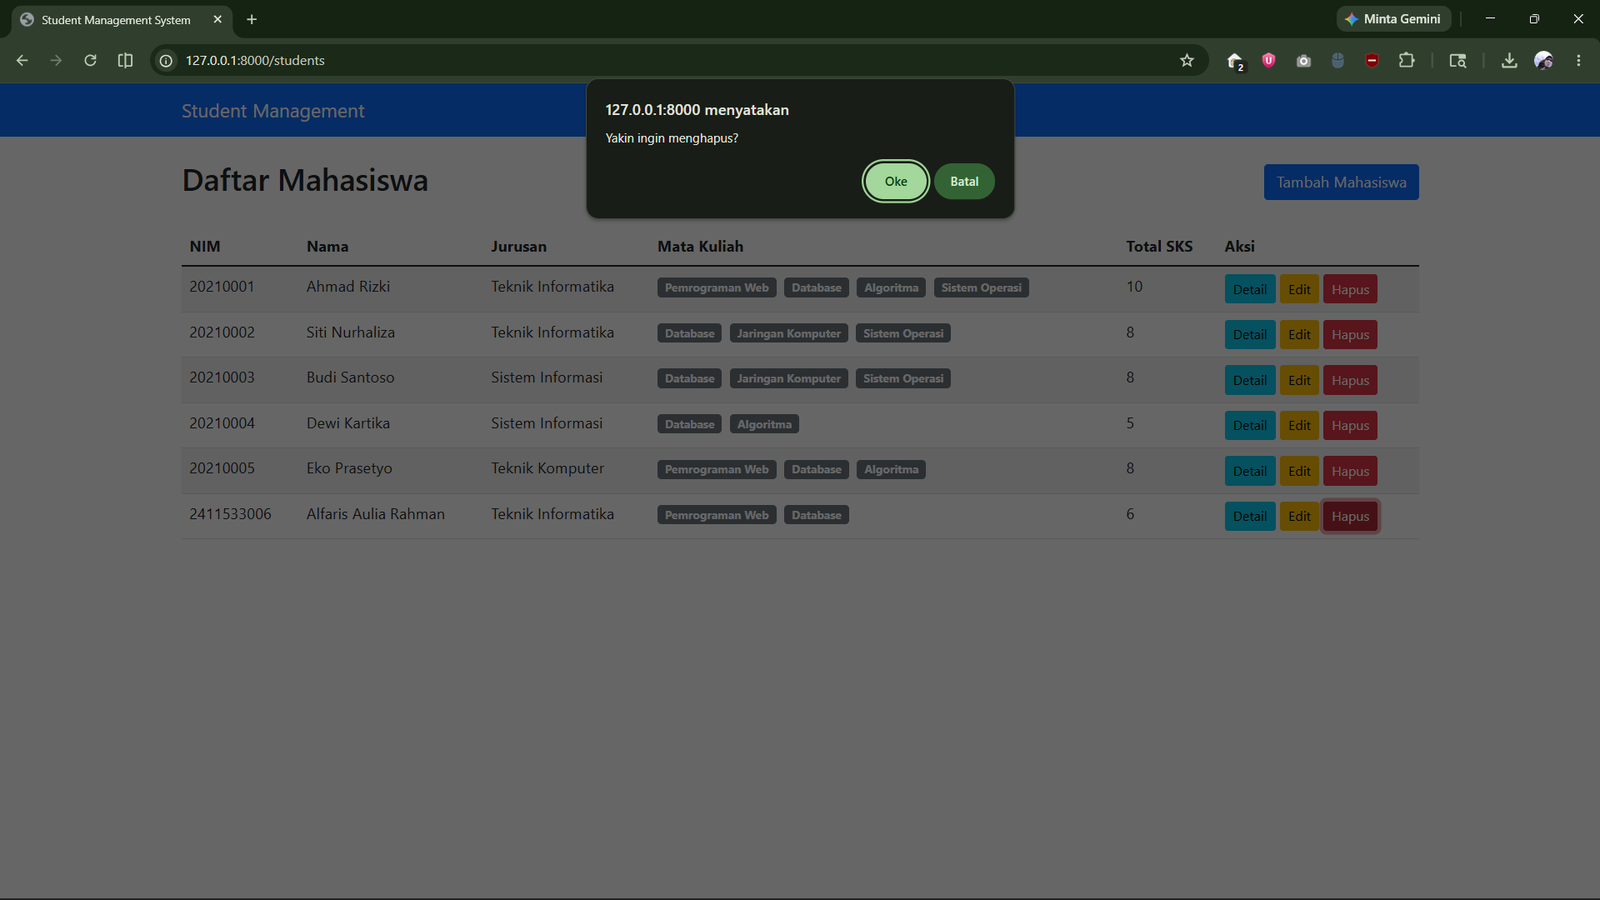Click the Total SKS column header

tap(1159, 246)
